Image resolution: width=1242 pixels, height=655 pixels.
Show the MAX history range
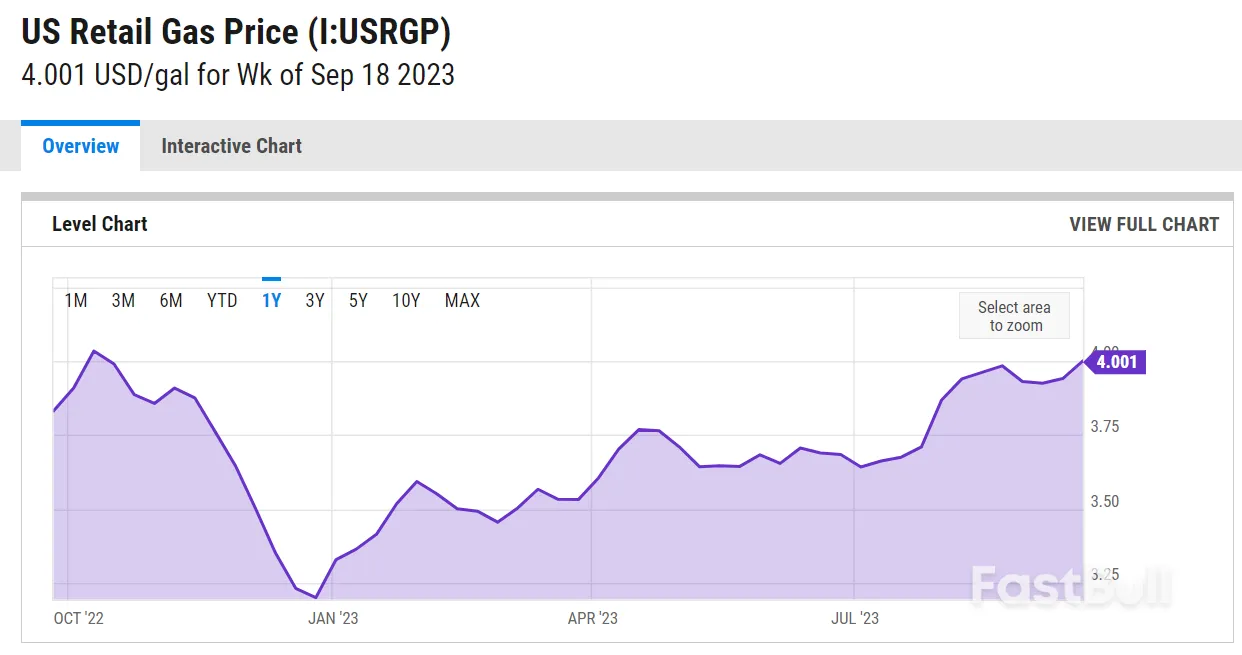(x=462, y=300)
